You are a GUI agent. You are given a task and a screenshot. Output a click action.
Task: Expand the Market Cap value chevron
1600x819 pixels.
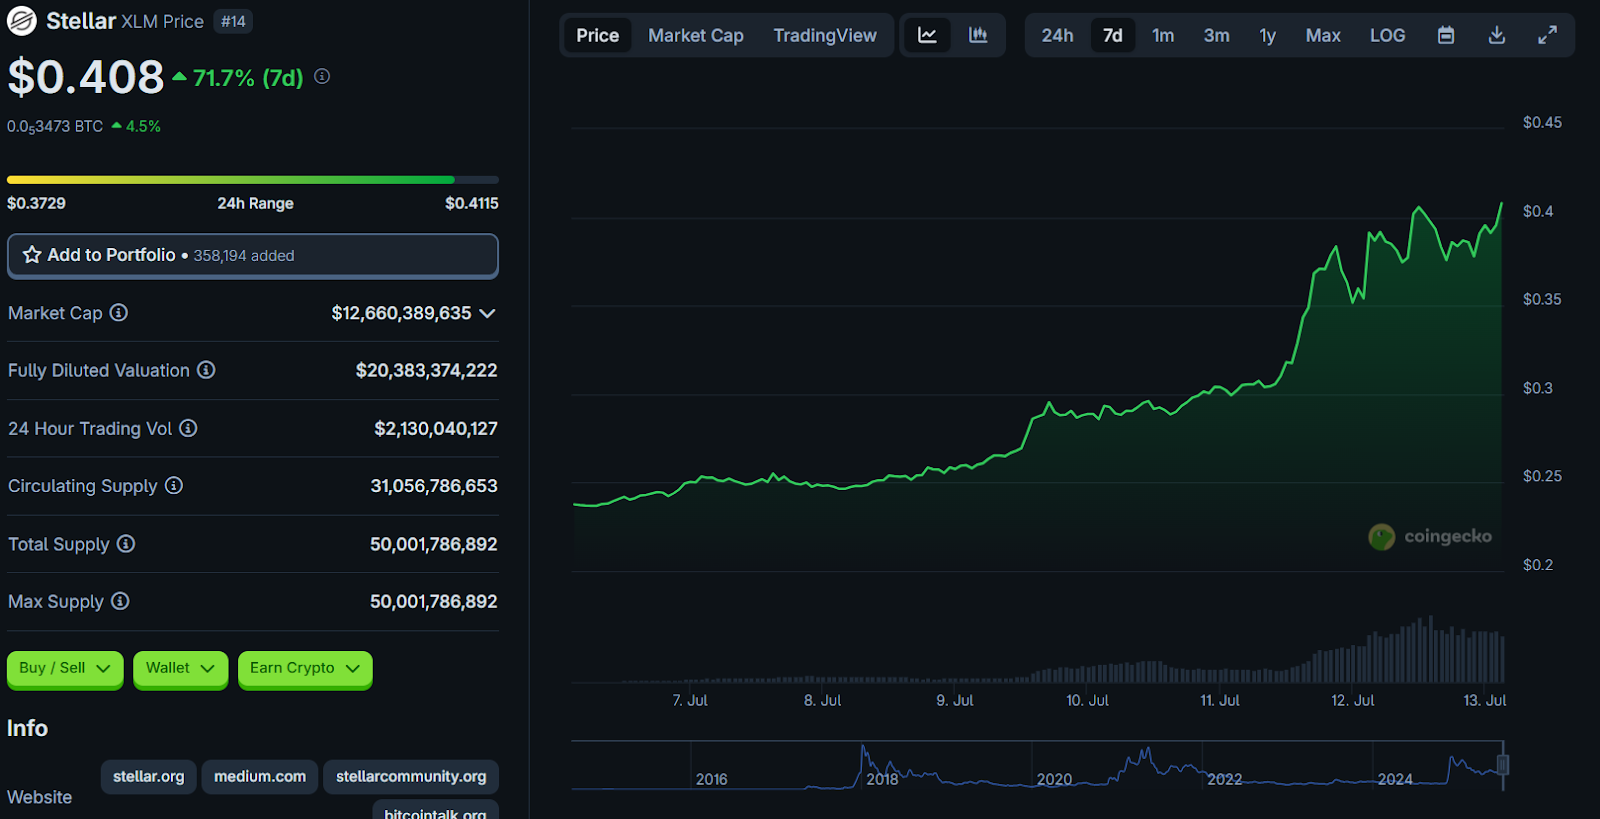tap(488, 313)
